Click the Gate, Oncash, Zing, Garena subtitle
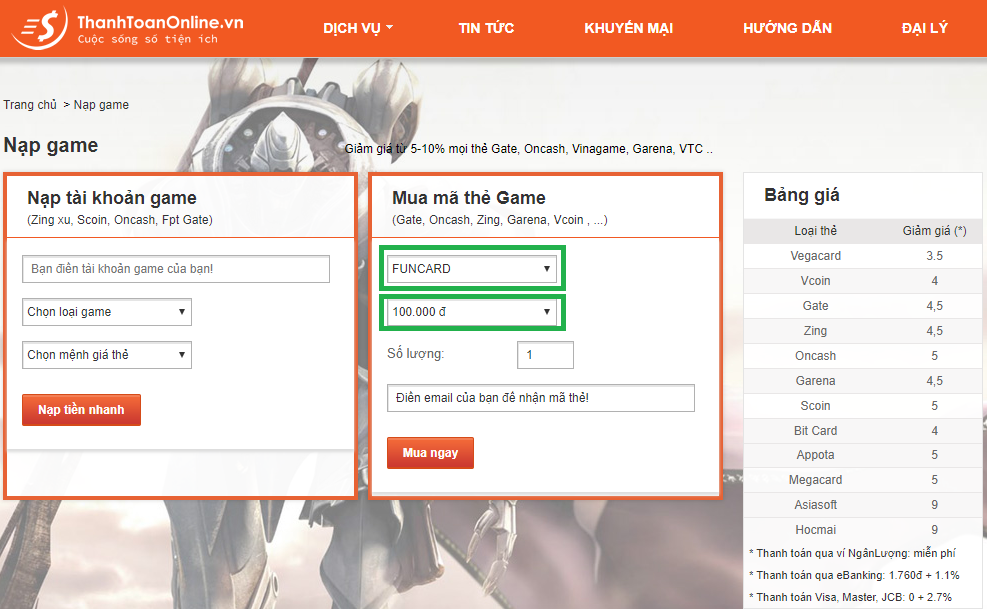Screen dimensions: 987x609 [x=500, y=220]
